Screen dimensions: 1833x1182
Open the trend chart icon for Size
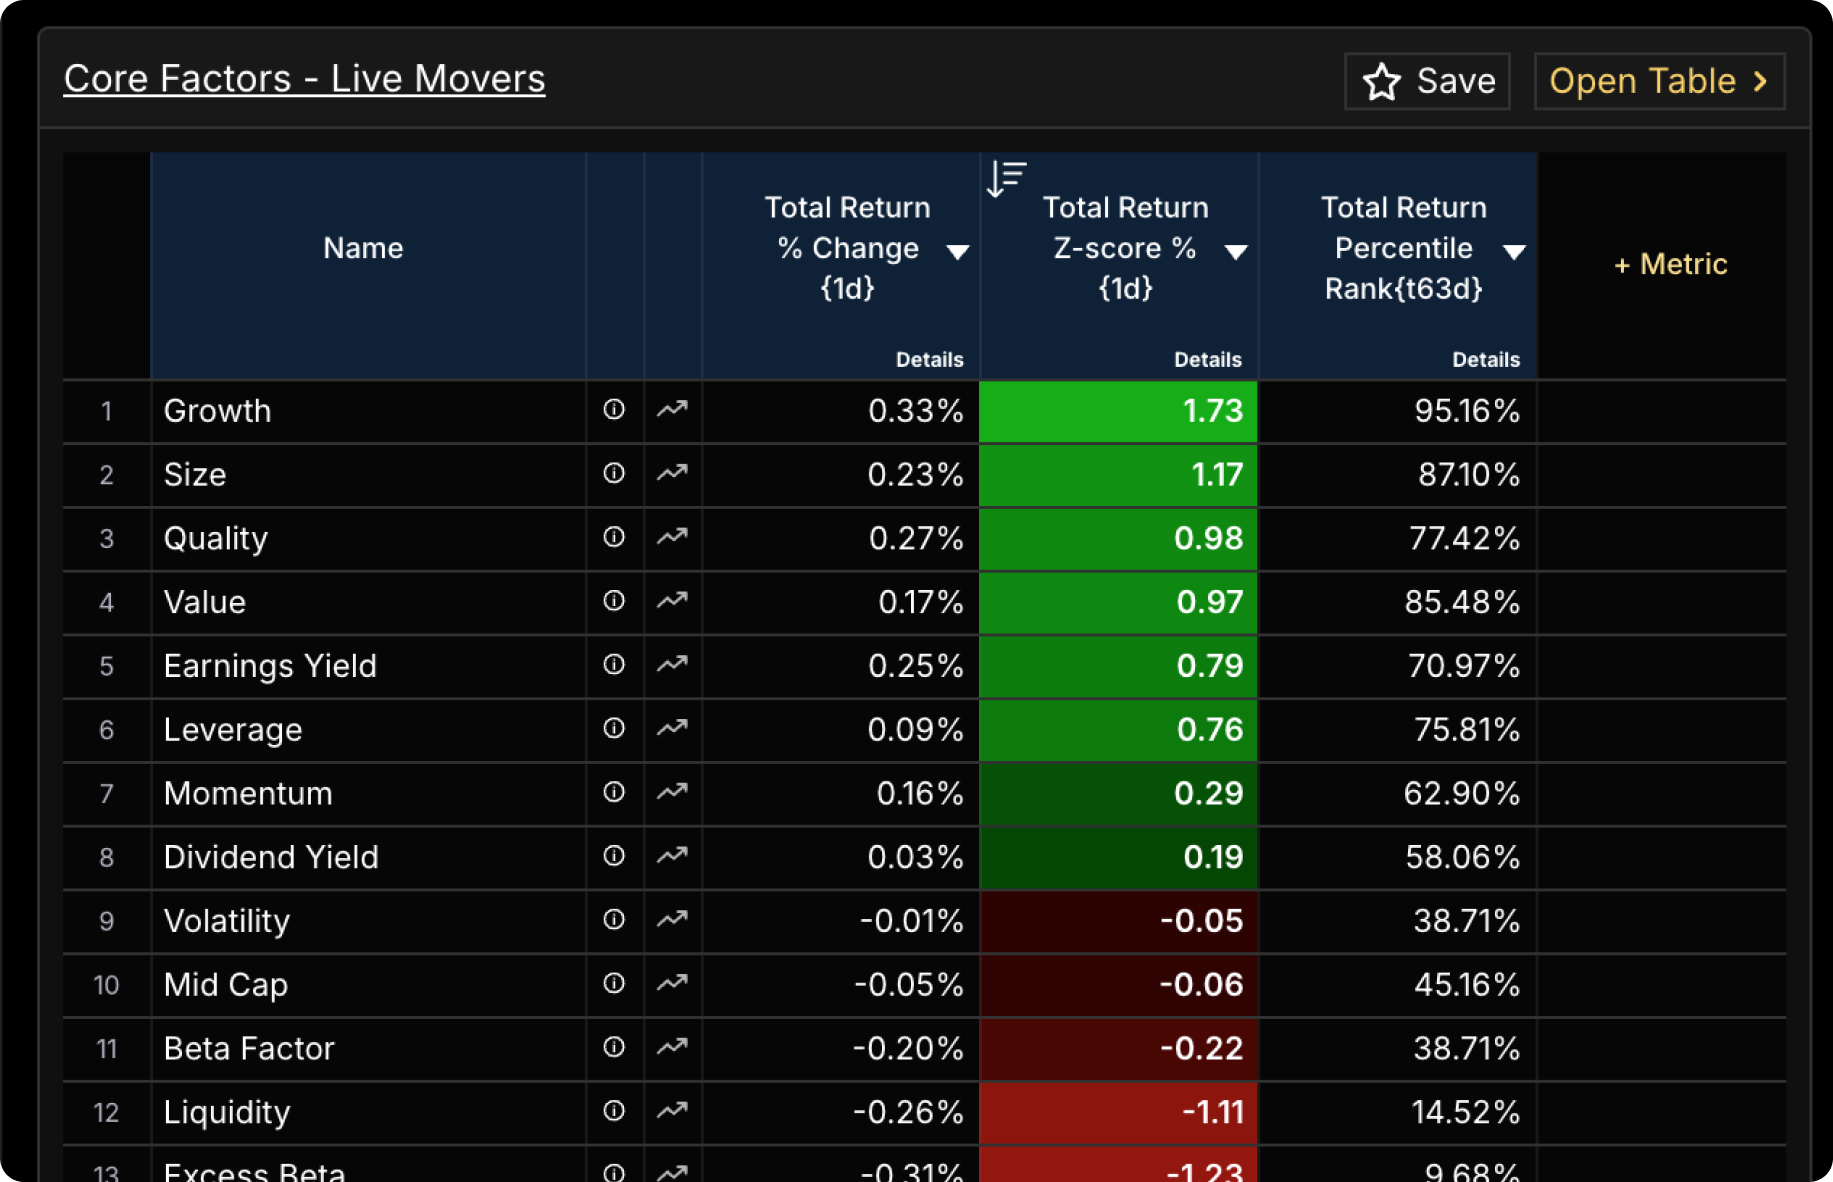tap(672, 473)
